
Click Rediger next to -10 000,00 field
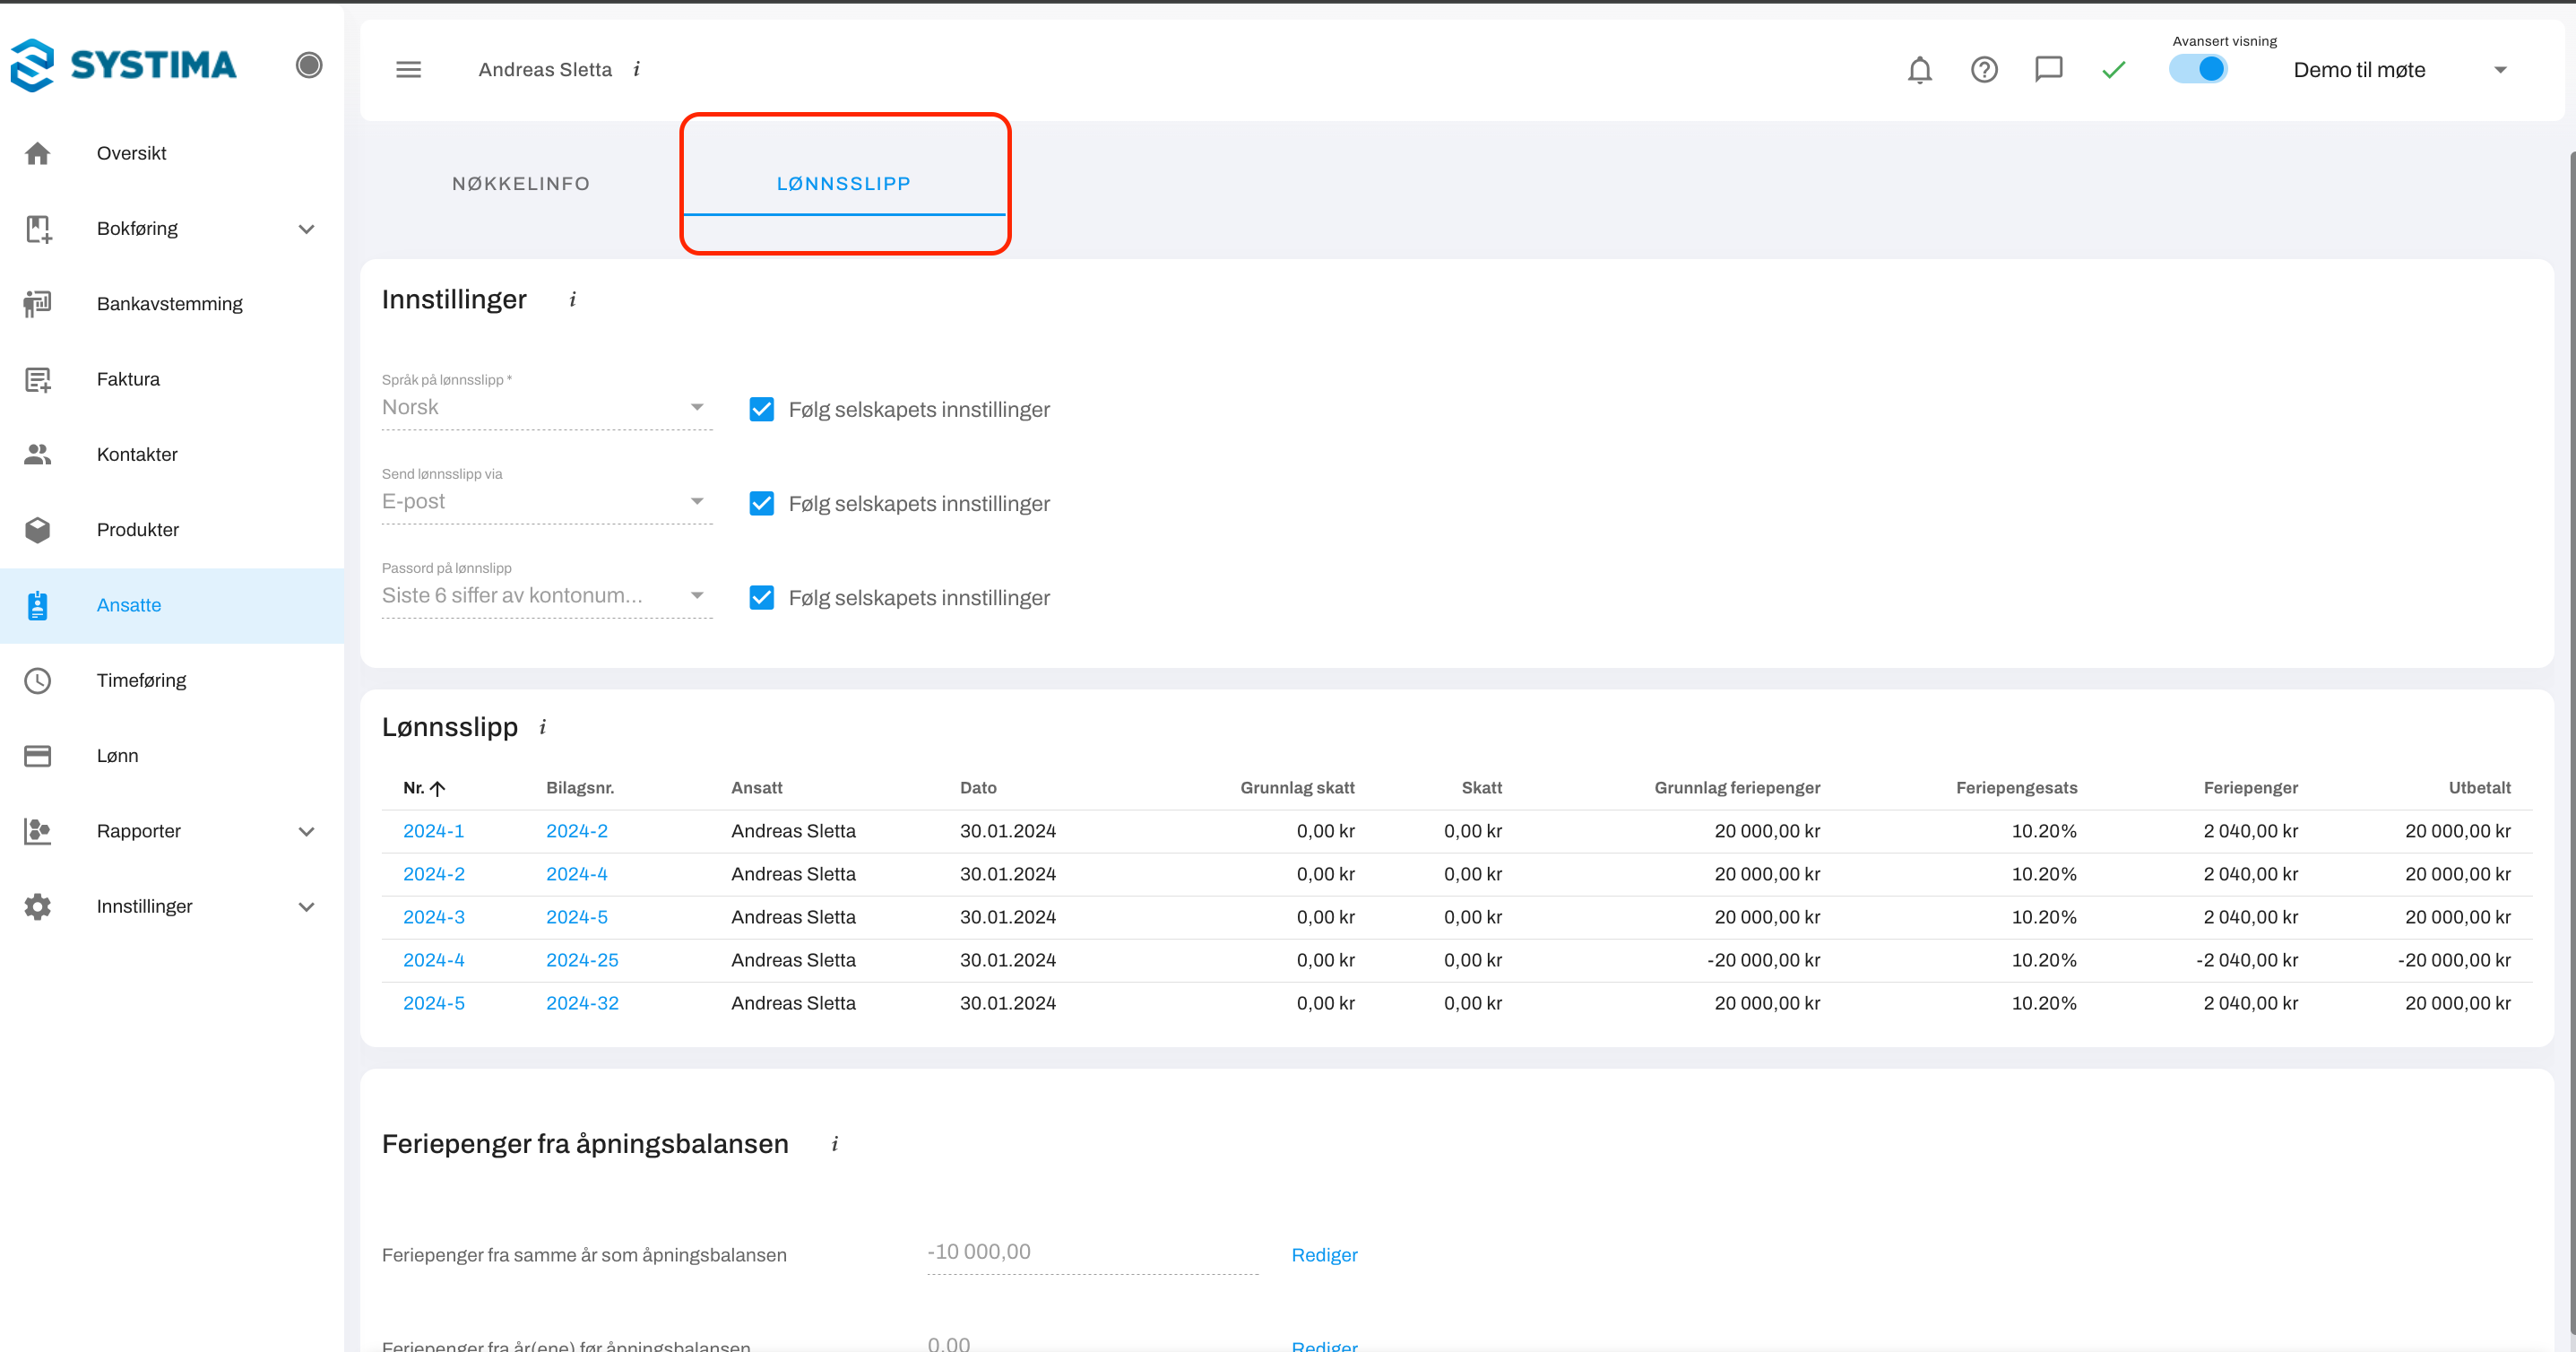(x=1324, y=1255)
